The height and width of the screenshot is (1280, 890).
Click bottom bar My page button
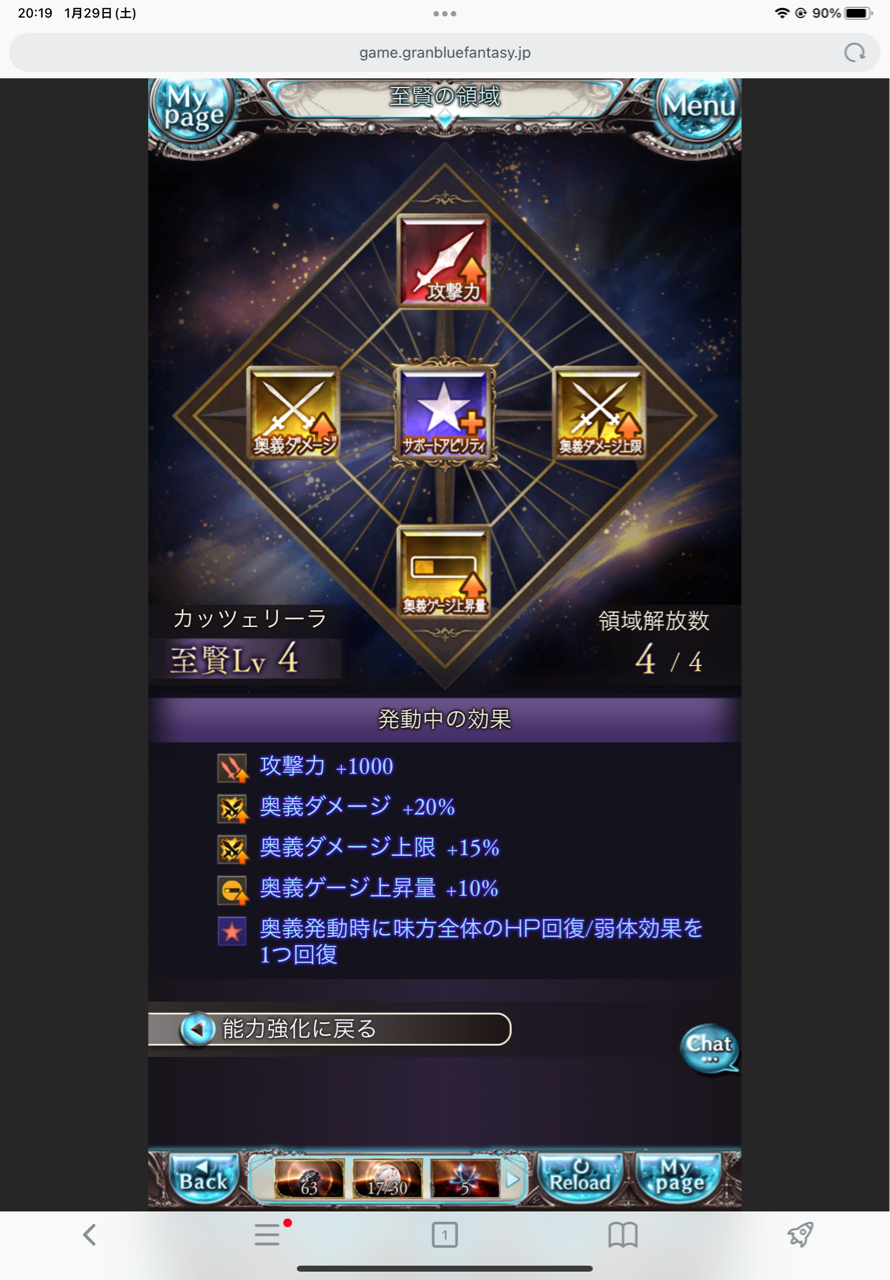tap(678, 1178)
